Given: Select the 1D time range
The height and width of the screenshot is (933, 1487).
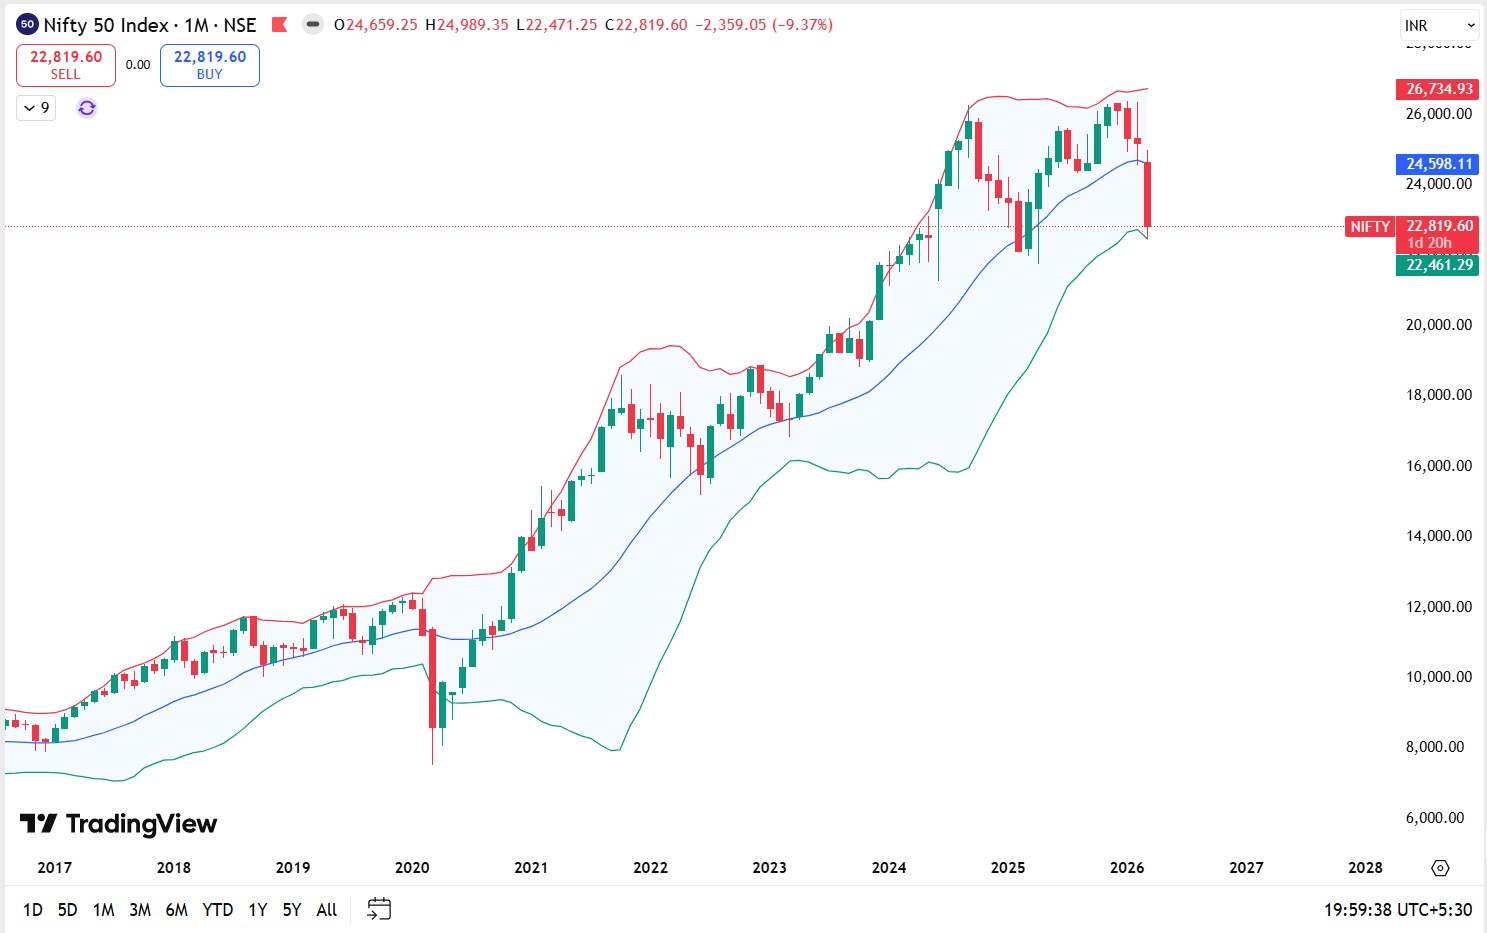Looking at the screenshot, I should 33,910.
